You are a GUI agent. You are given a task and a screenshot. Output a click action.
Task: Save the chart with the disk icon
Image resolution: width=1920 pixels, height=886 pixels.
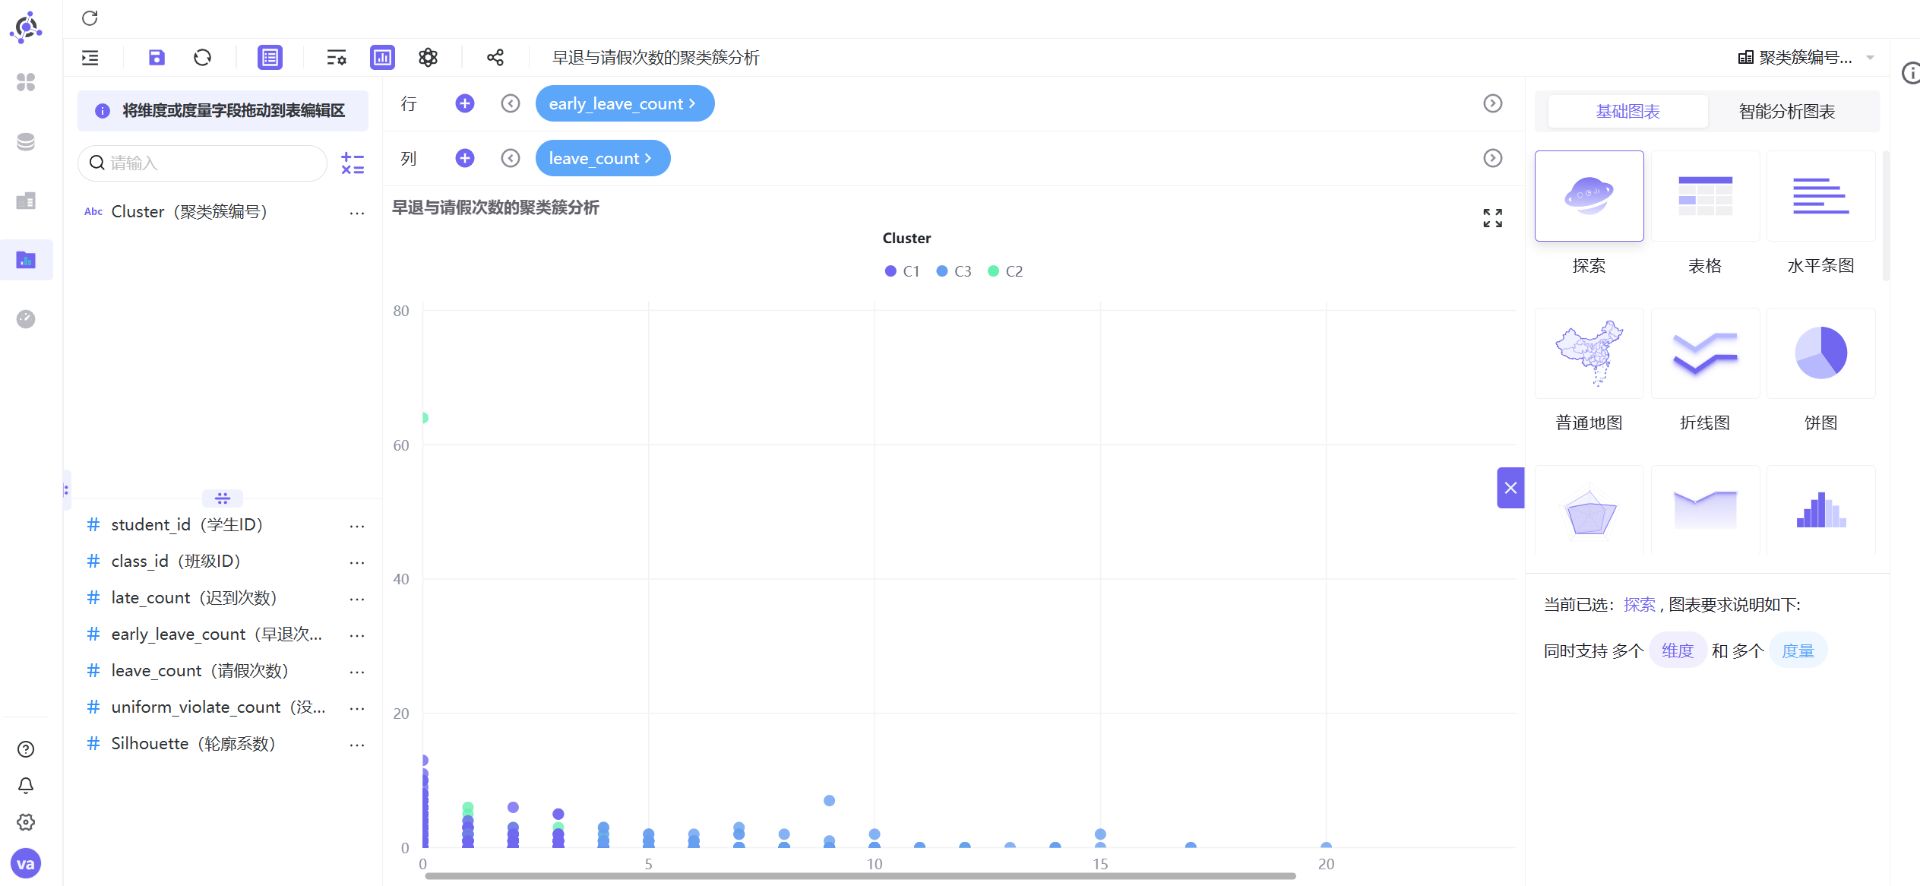[x=156, y=58]
